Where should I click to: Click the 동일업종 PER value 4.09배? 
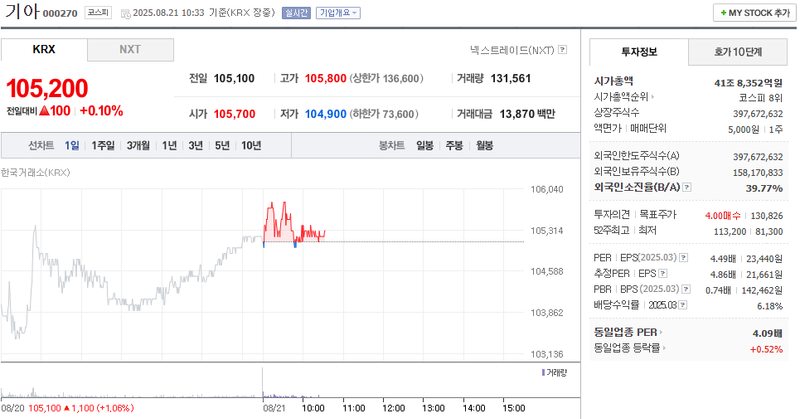[767, 333]
